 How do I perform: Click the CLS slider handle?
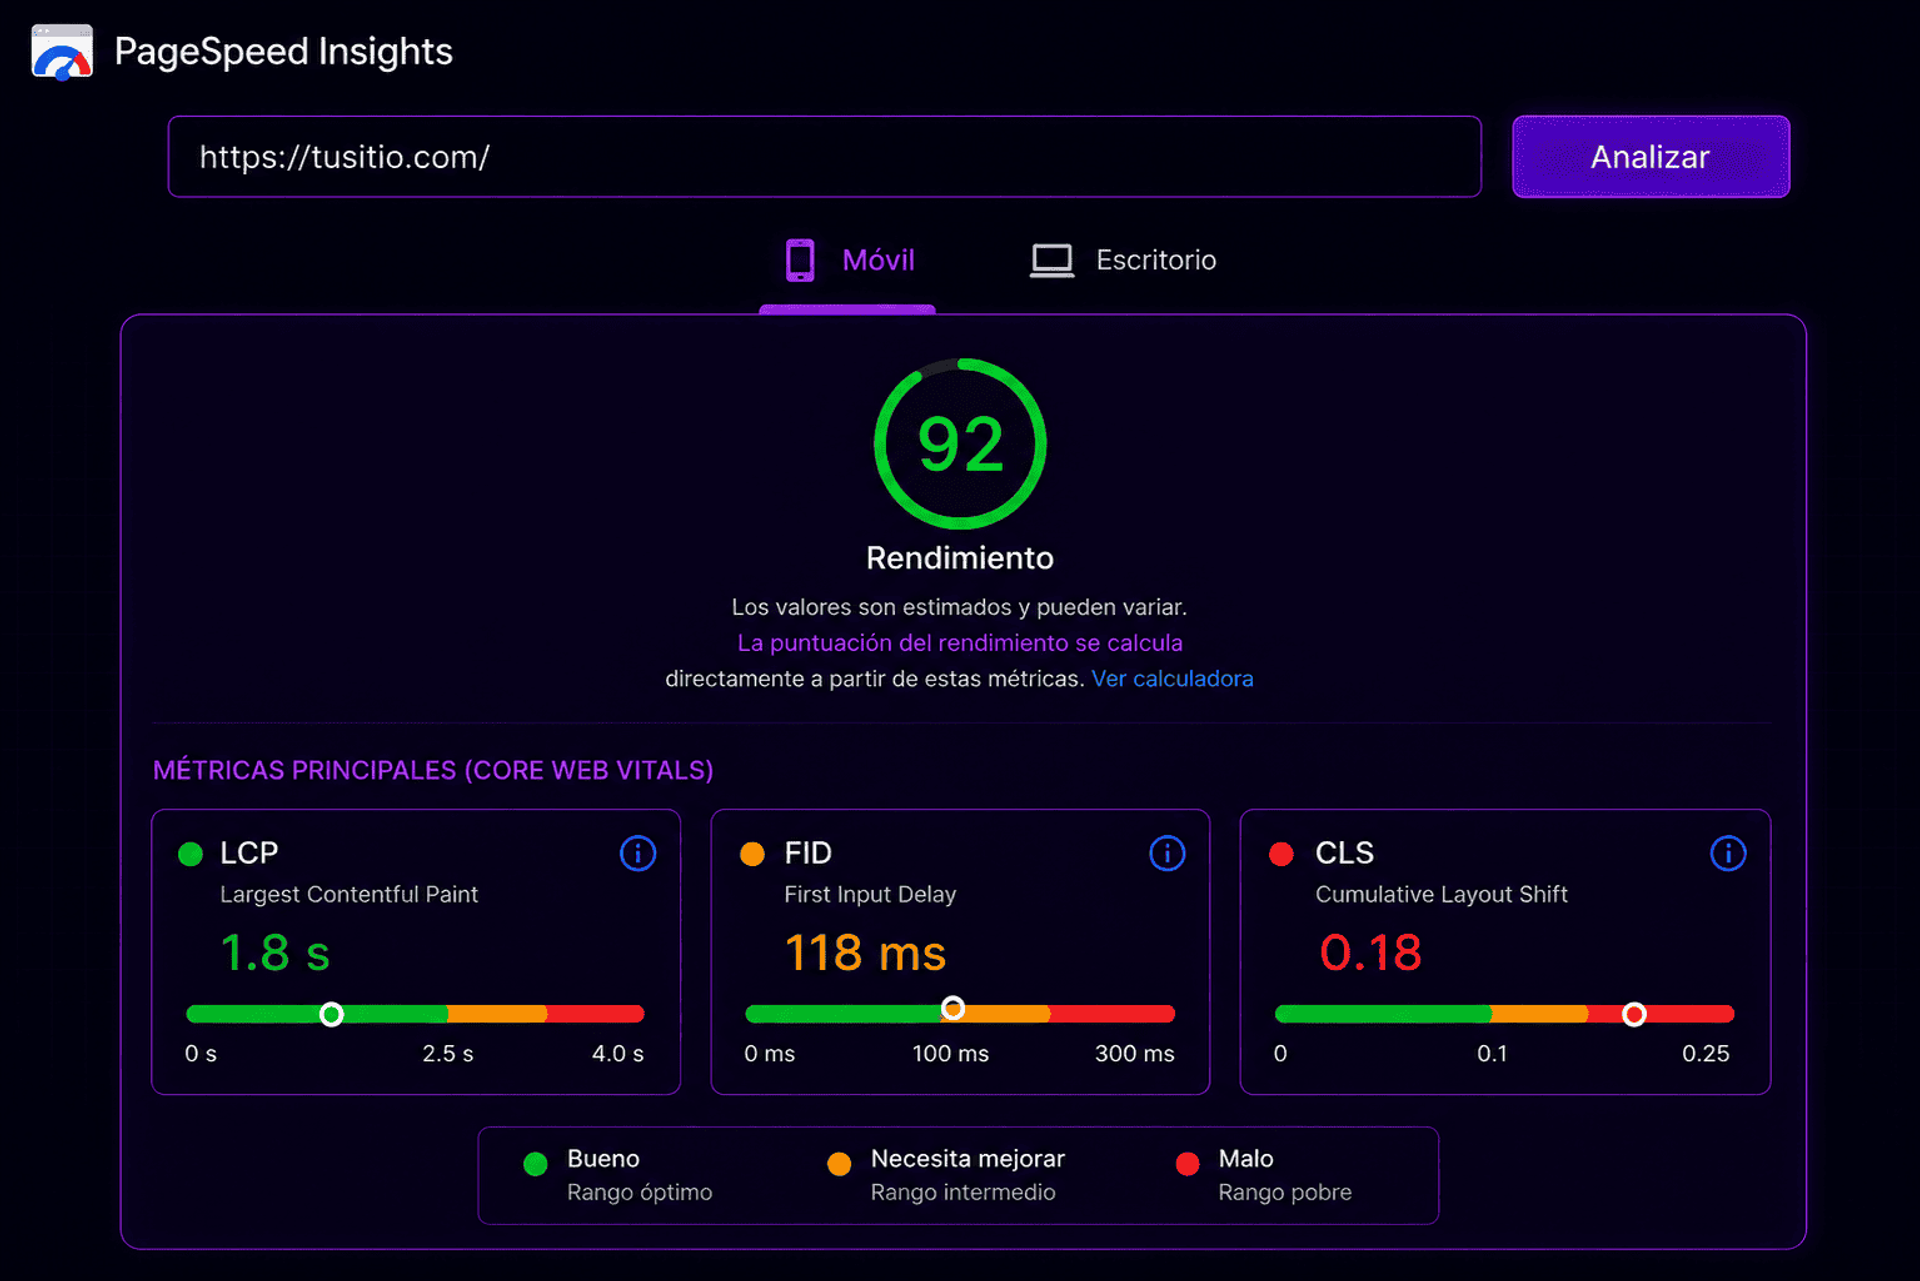point(1634,1015)
